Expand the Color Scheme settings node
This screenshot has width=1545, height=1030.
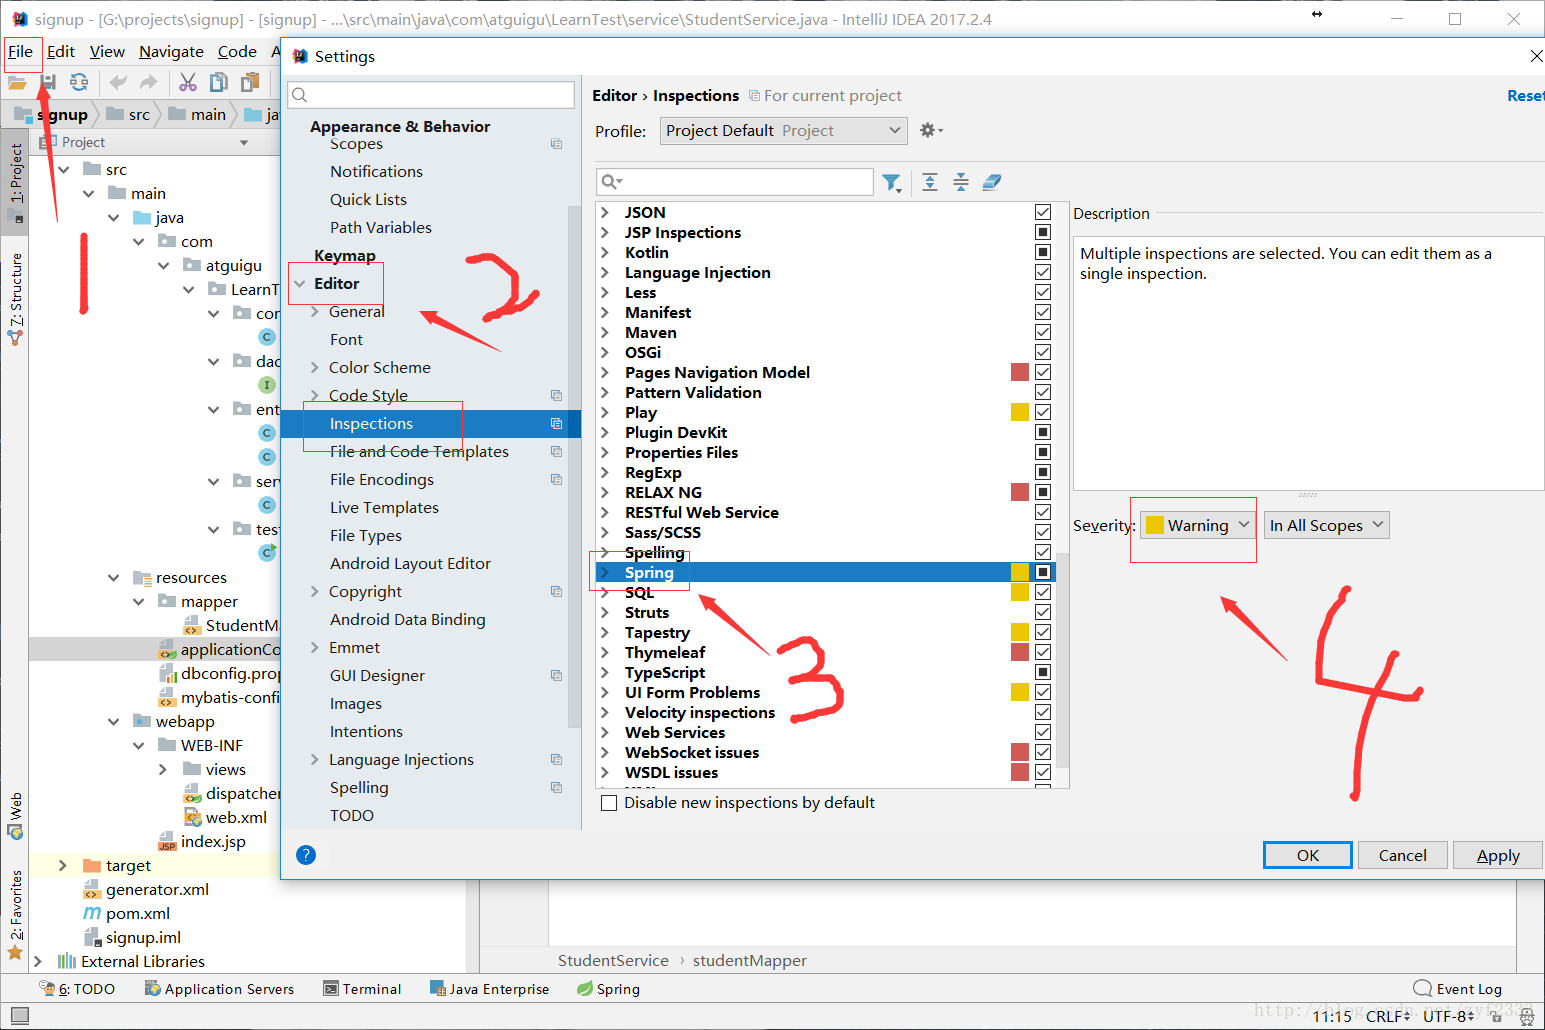coord(315,367)
